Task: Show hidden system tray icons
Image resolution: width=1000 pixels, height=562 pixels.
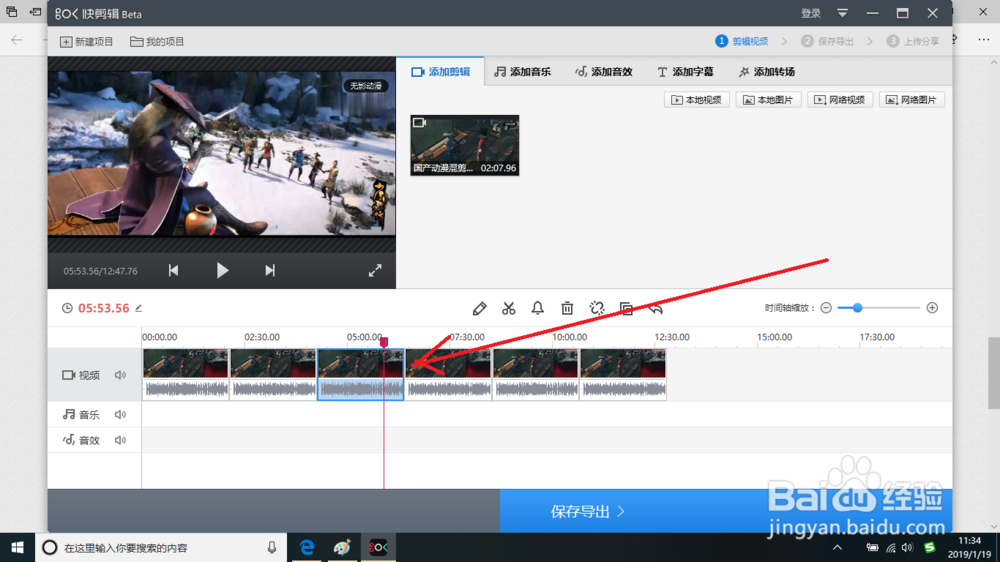Action: (837, 547)
